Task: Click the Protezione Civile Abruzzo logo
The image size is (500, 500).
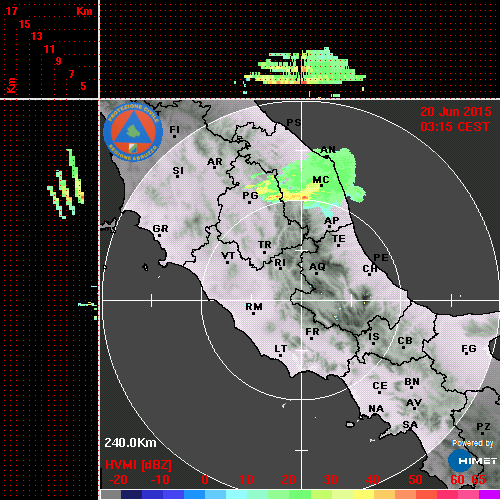Action: pyautogui.click(x=133, y=132)
